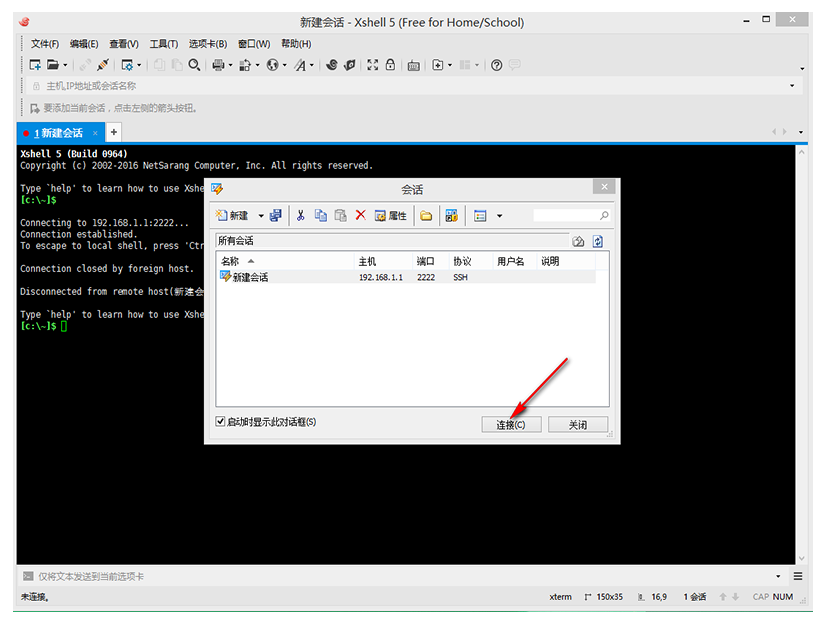This screenshot has height=621, width=821.
Task: Expand the host address bar dropdown
Action: (x=792, y=86)
